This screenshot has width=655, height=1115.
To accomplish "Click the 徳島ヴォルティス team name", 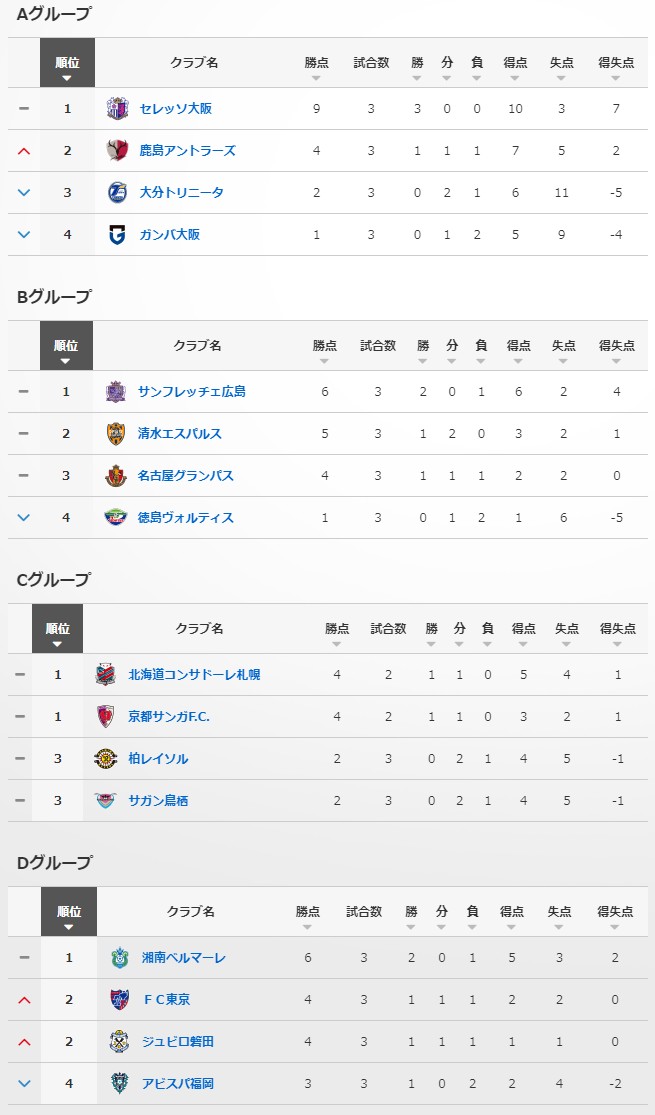I will (186, 518).
